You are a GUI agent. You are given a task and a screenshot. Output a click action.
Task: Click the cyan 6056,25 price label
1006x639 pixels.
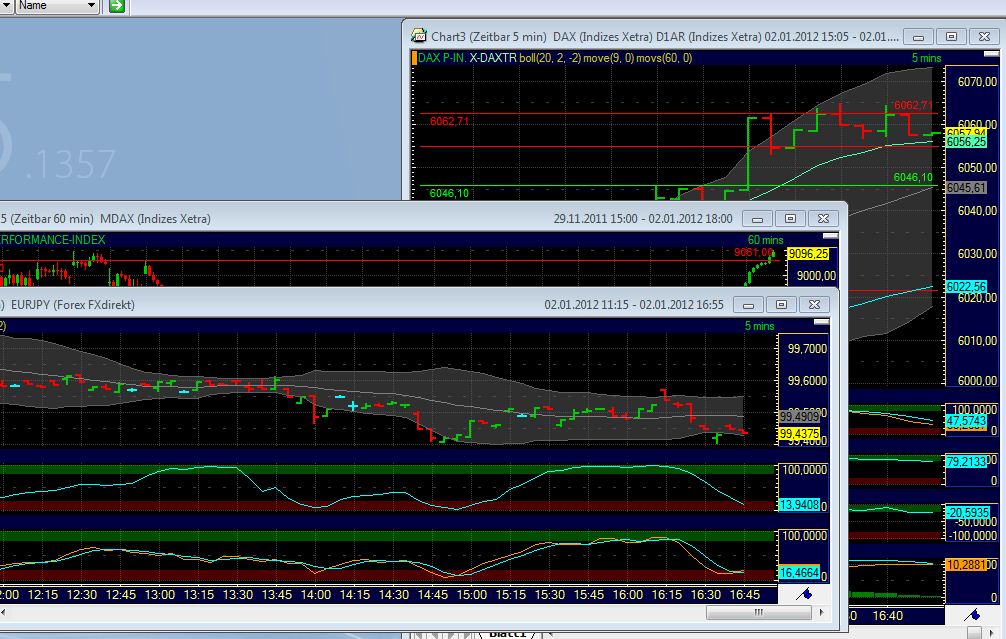point(968,141)
